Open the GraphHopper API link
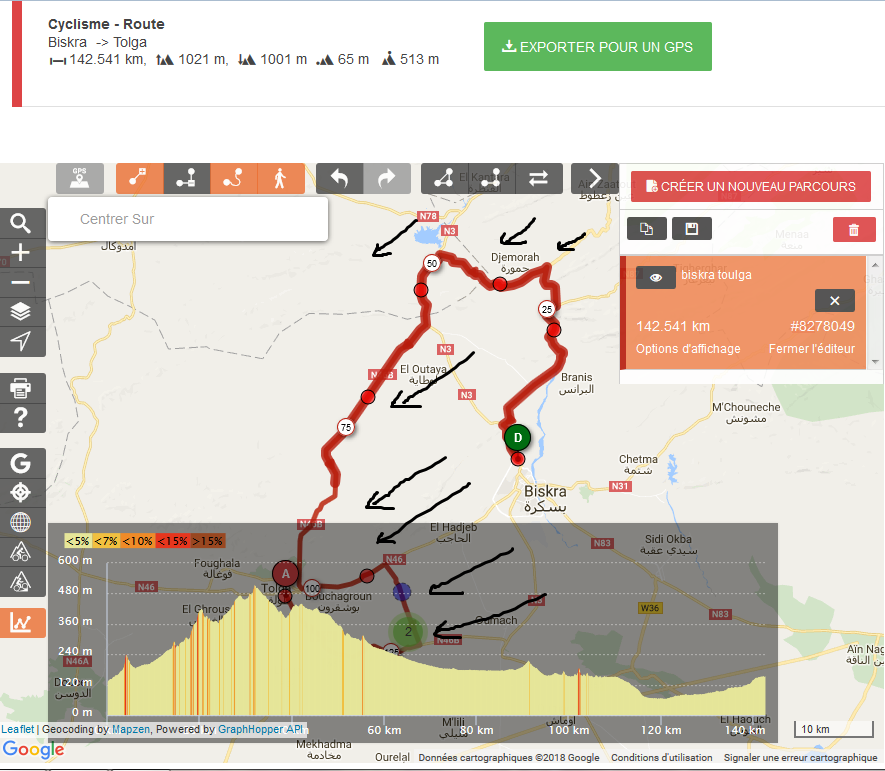 click(x=260, y=729)
